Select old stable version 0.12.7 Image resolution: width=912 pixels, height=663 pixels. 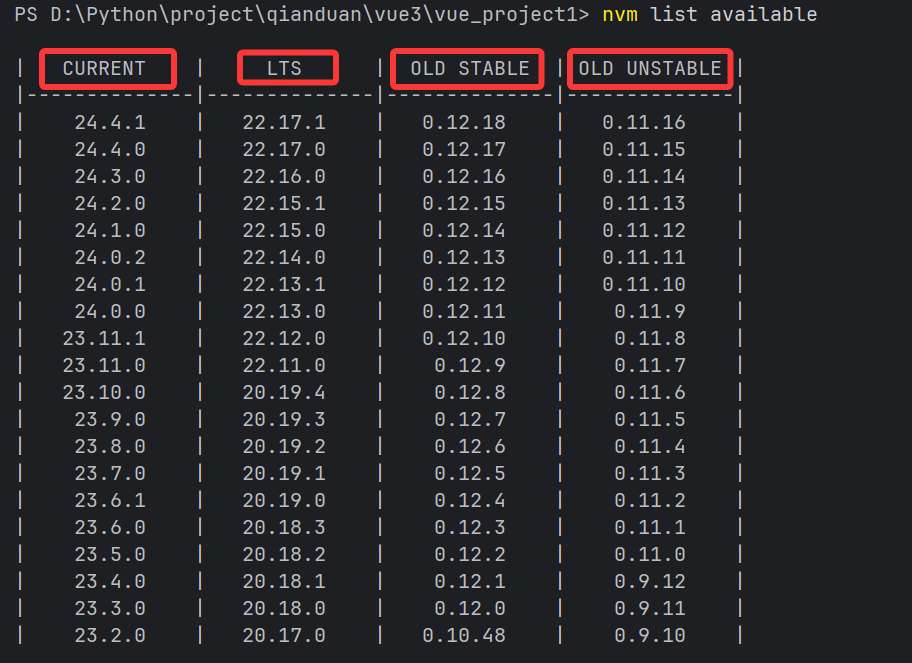point(470,419)
